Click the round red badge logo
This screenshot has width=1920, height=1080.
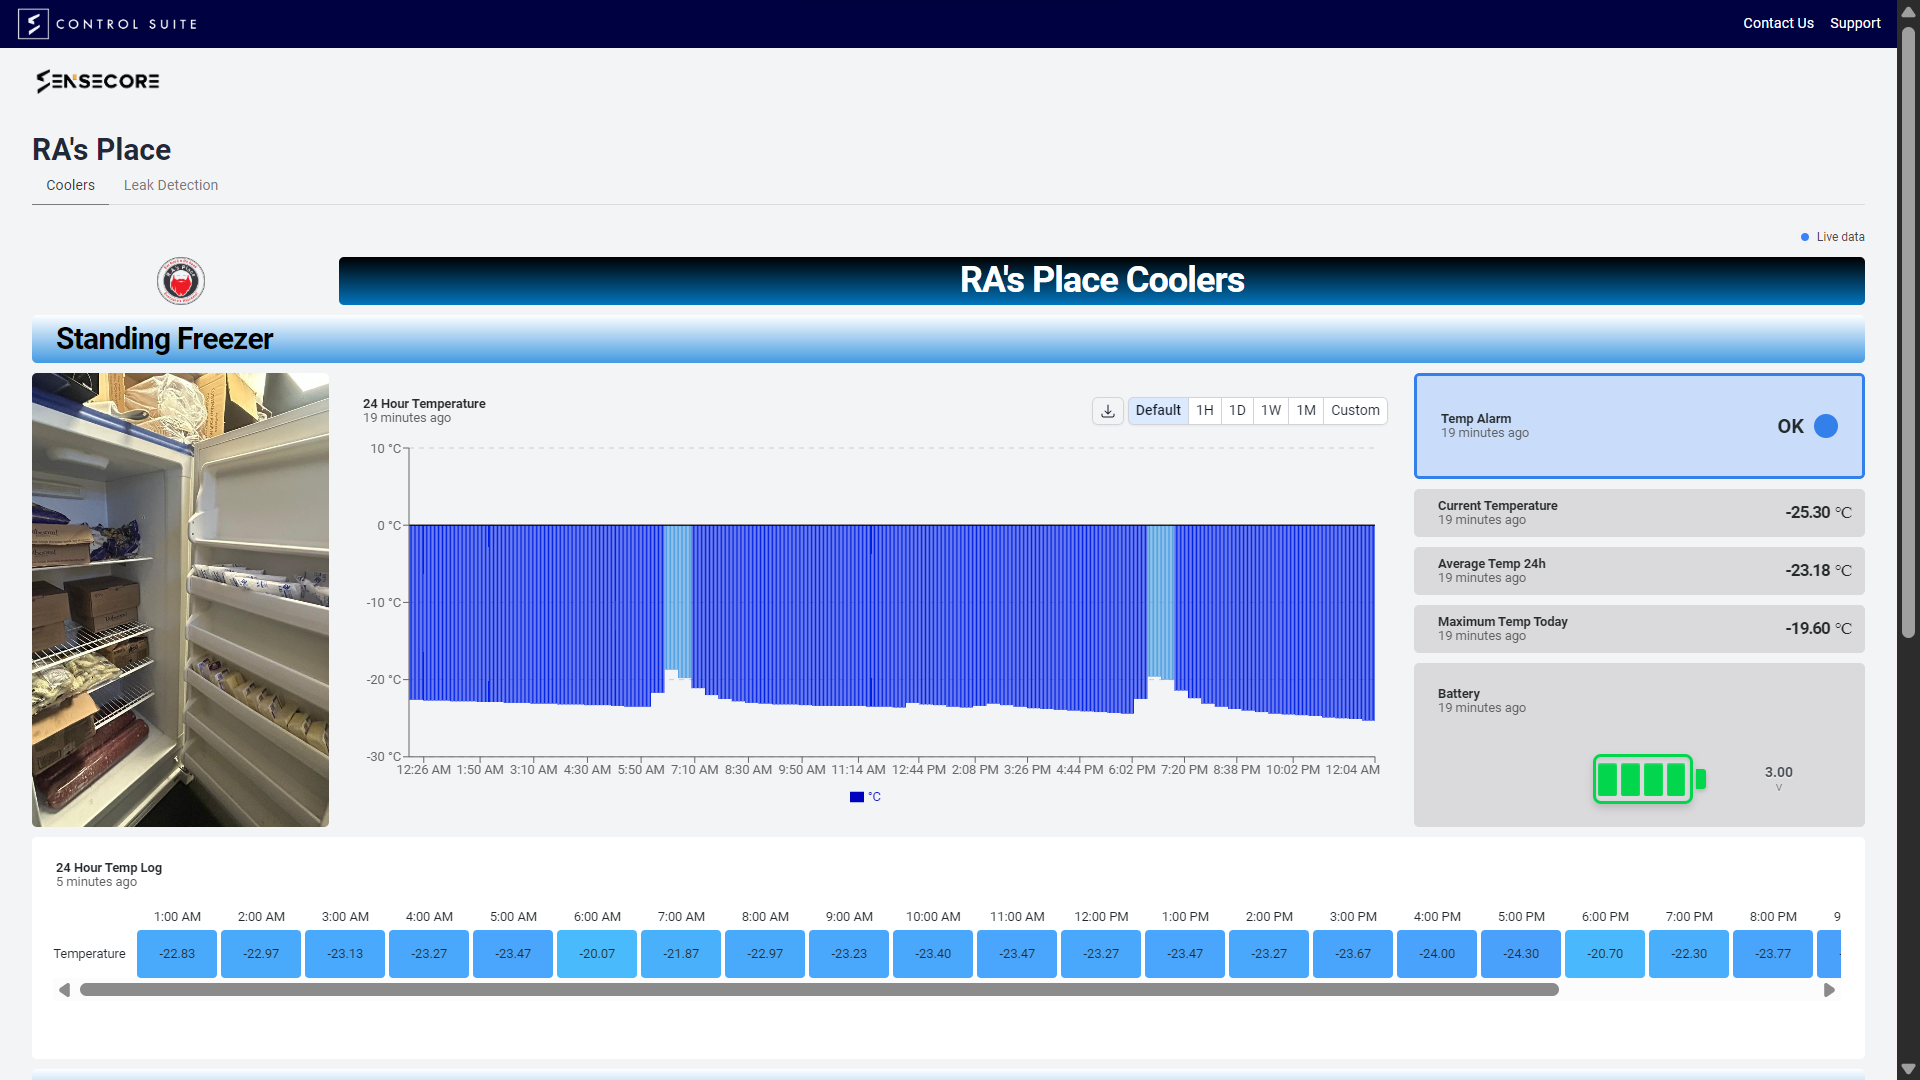click(181, 281)
